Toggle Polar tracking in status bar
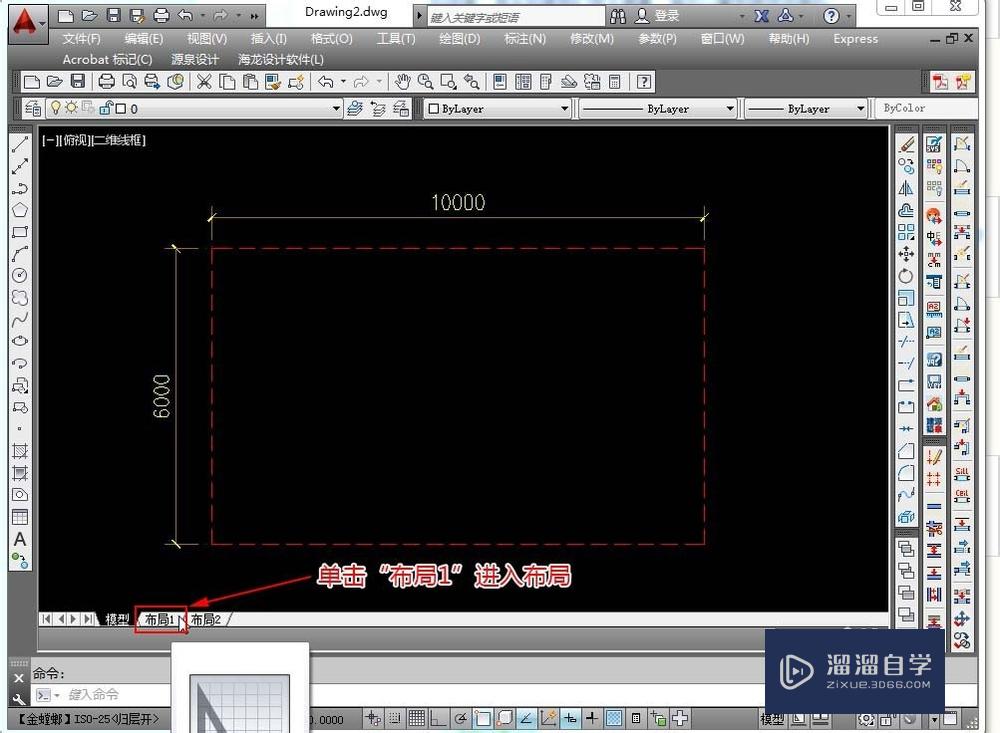Image resolution: width=1000 pixels, height=733 pixels. [x=460, y=718]
